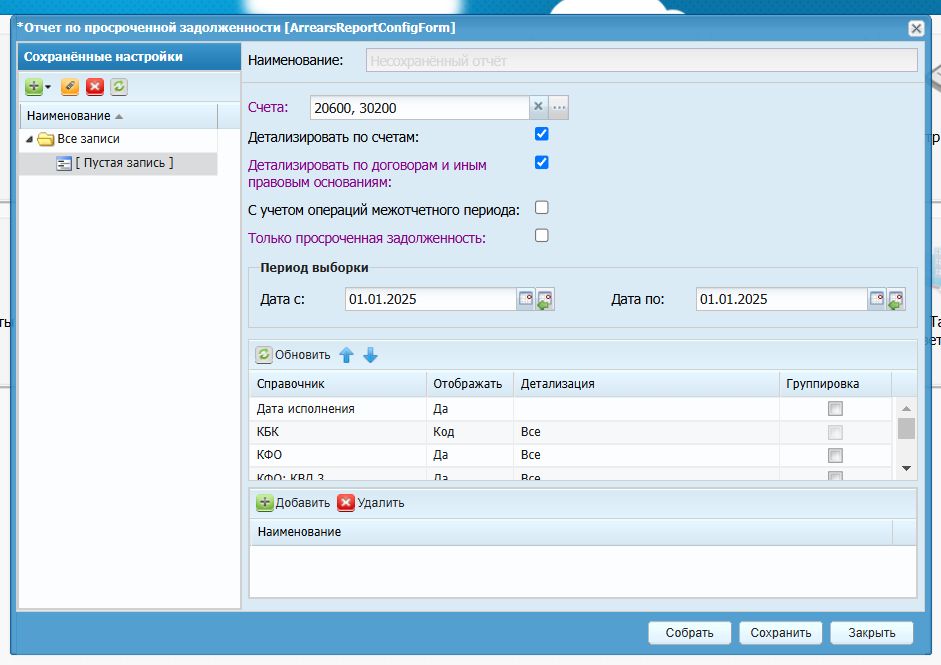Viewport: 941px width, 665px height.
Task: Move selected row down with blue arrow
Action: (x=370, y=355)
